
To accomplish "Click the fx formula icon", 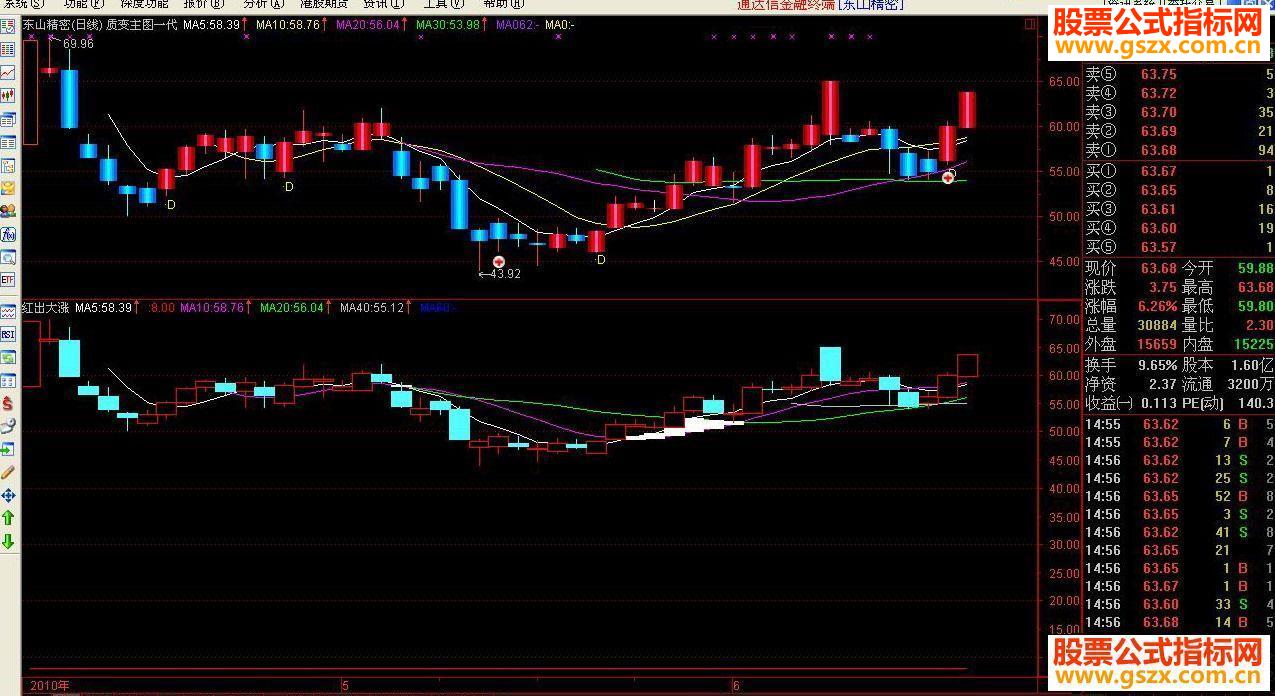I will coord(8,235).
